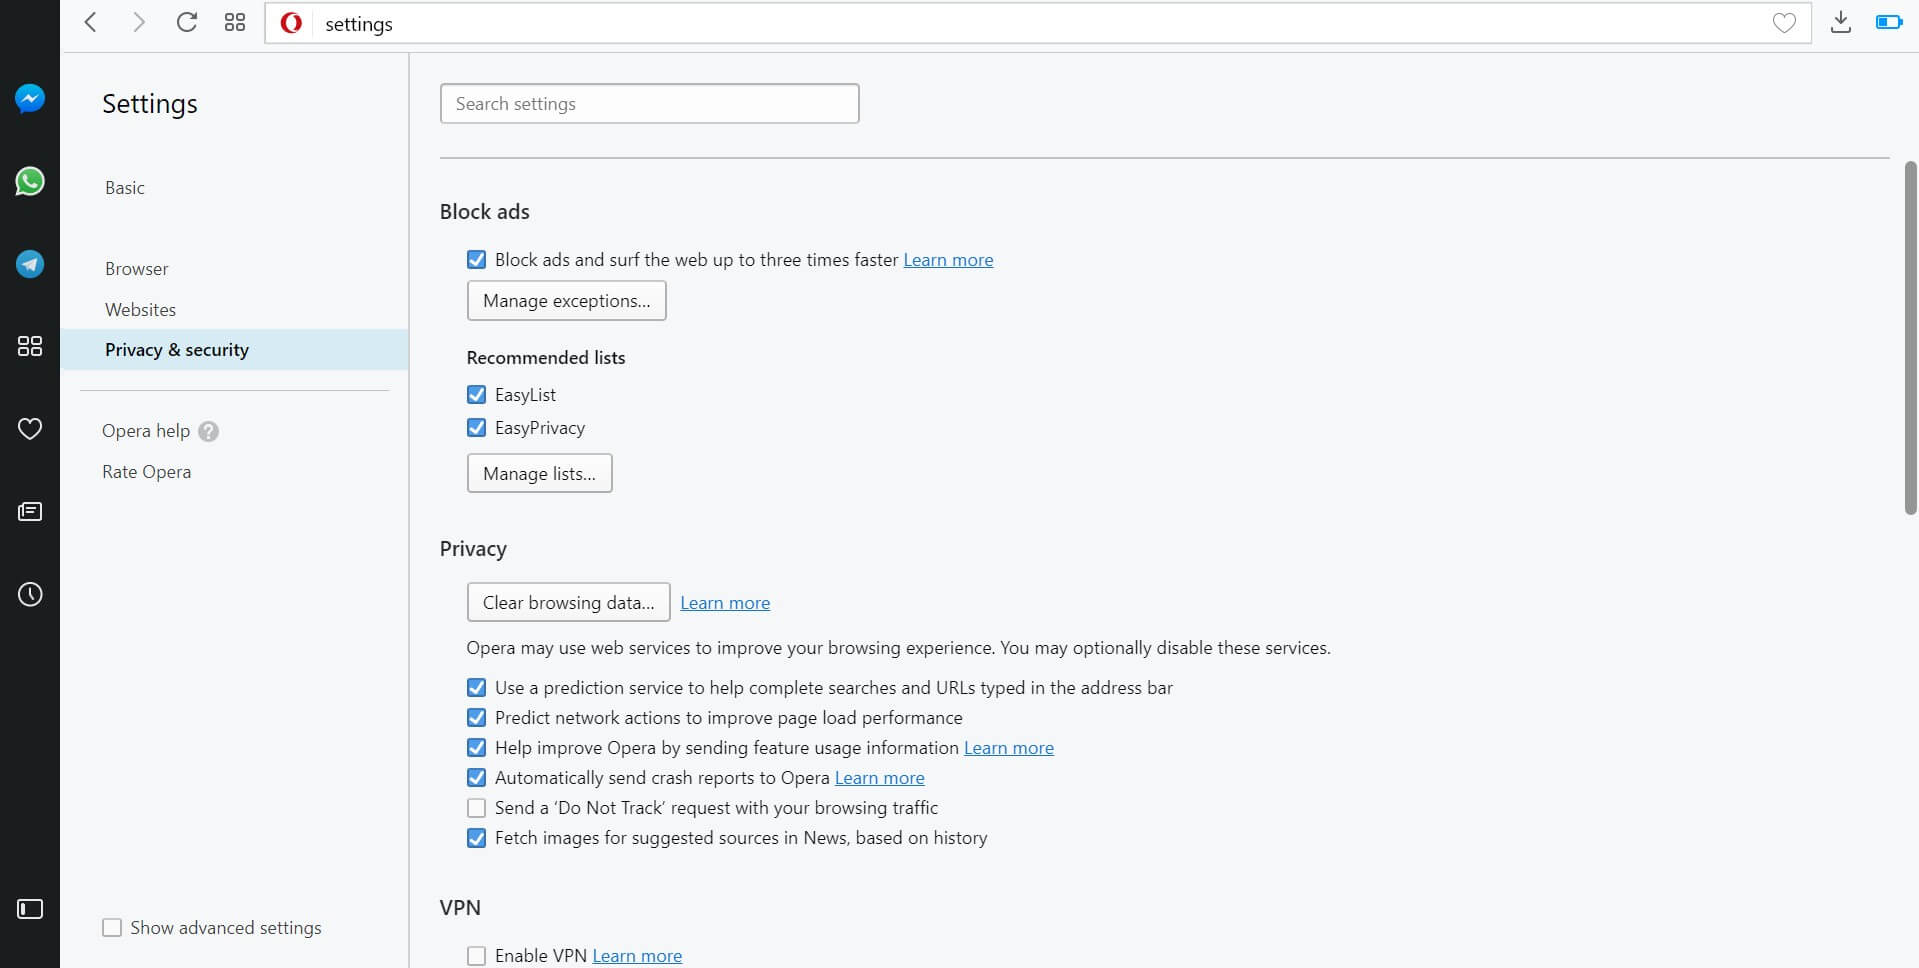
Task: Click Manage exceptions button
Action: pyautogui.click(x=566, y=301)
